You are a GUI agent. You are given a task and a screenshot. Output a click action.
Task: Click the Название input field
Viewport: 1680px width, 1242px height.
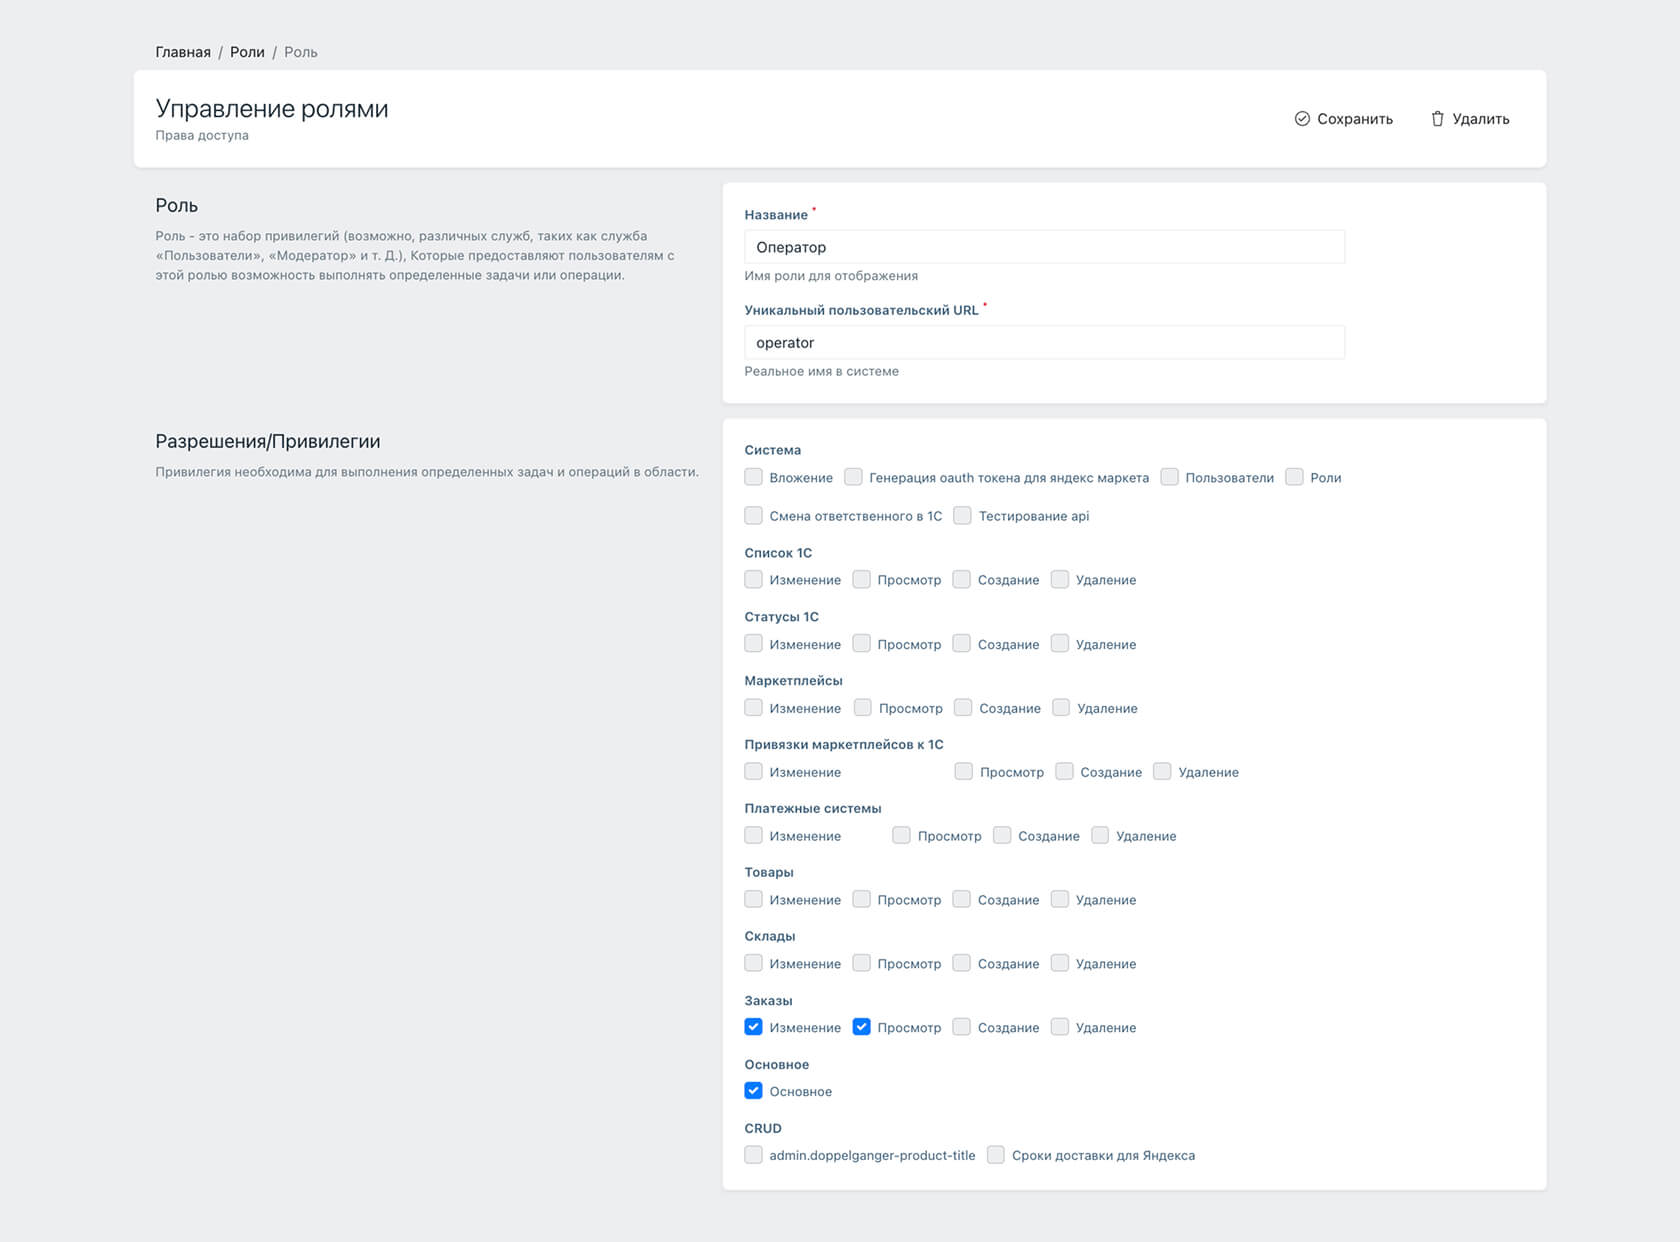1044,247
